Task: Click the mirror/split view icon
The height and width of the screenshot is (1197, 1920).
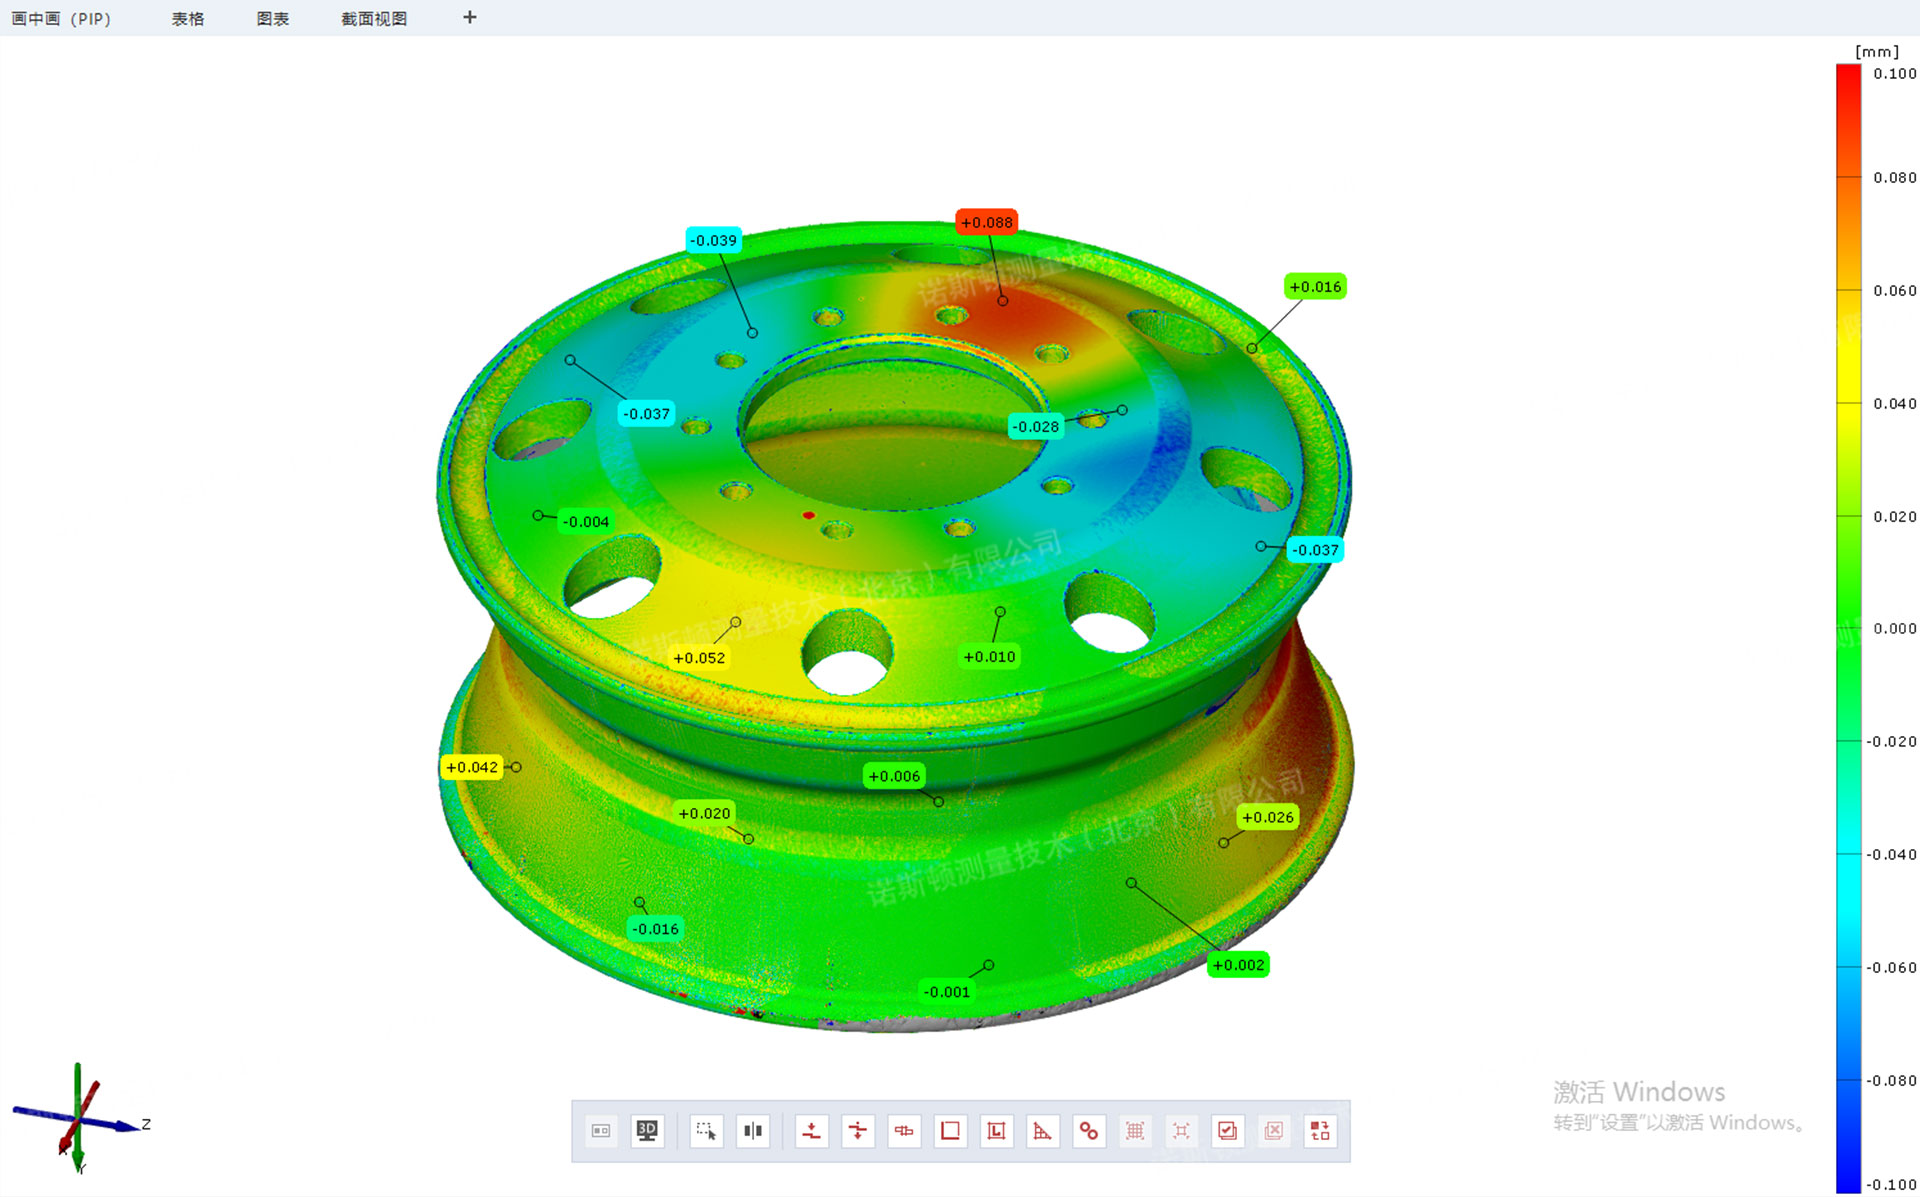Action: [x=753, y=1131]
